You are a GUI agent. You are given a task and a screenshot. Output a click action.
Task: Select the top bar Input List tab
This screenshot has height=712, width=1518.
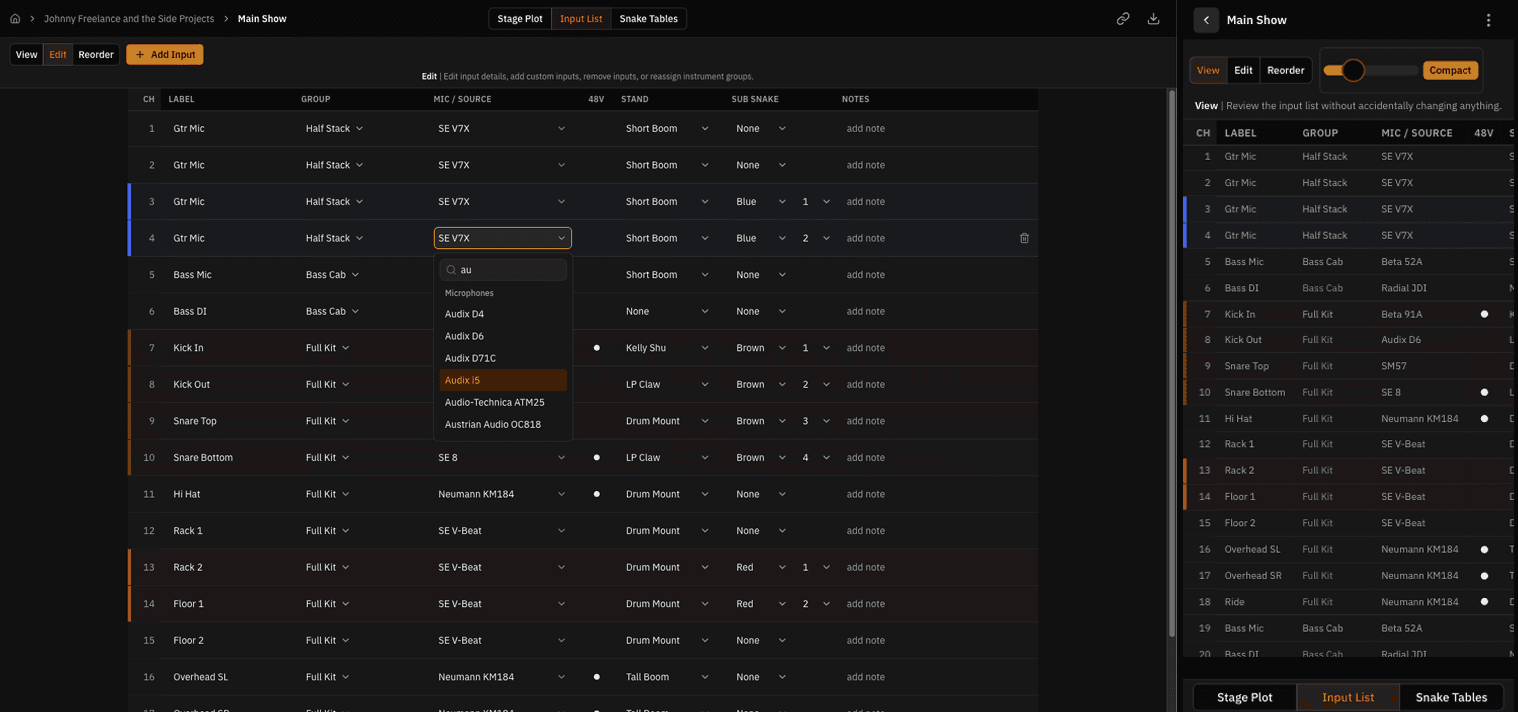point(581,19)
